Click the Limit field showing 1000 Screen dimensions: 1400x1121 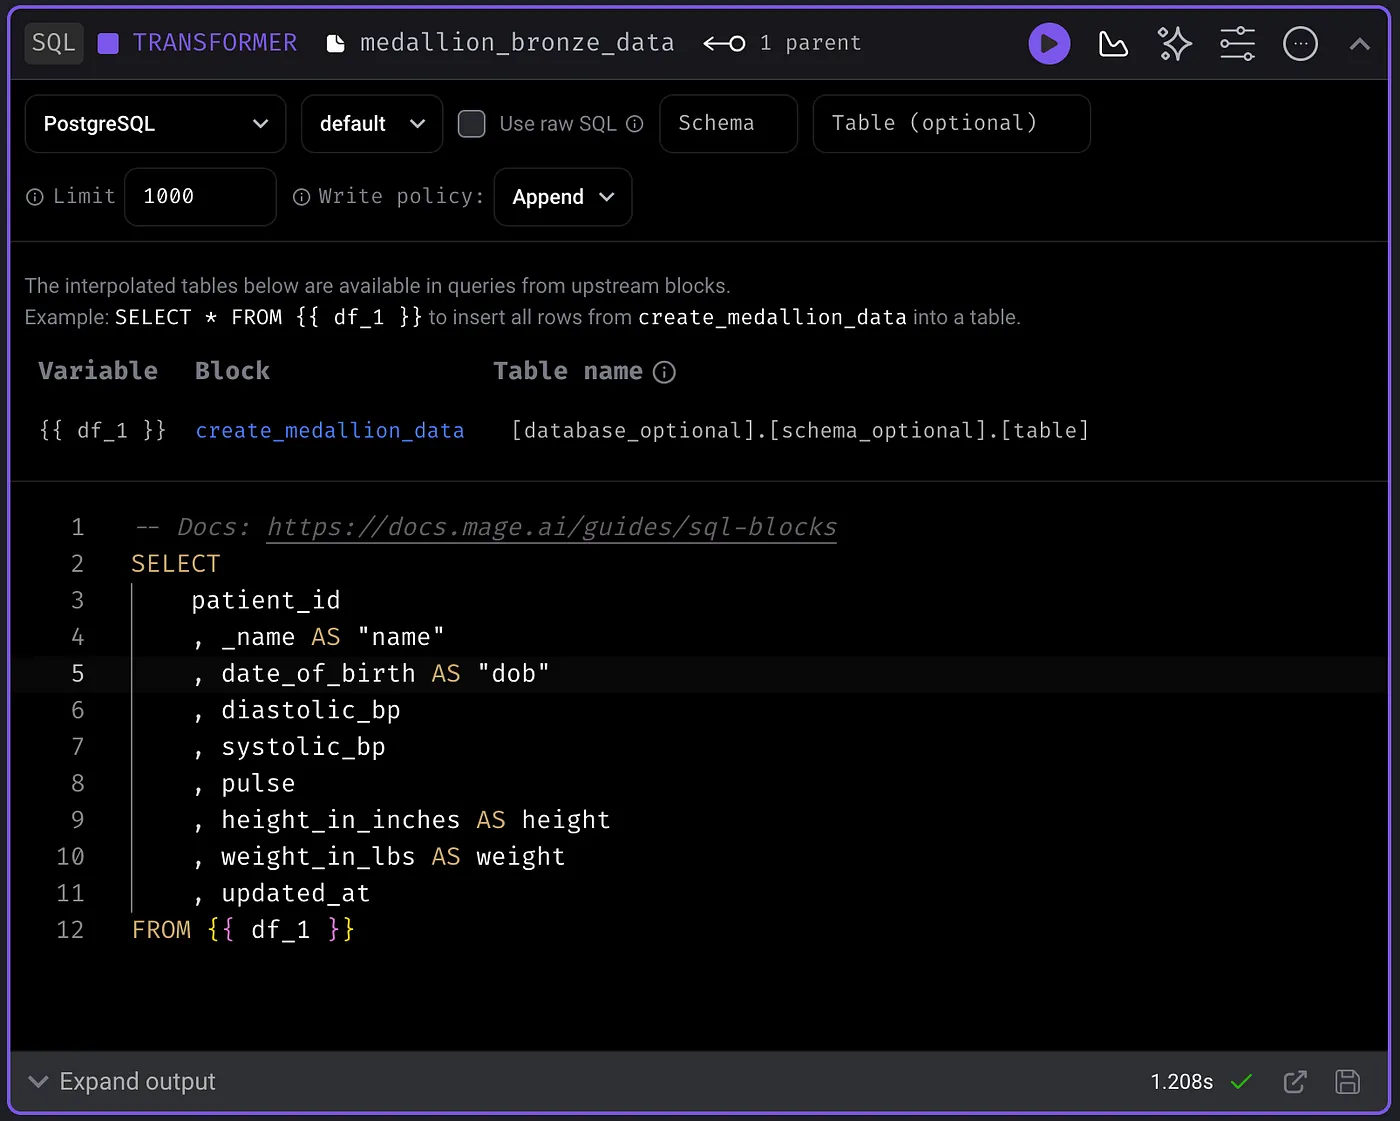point(200,197)
